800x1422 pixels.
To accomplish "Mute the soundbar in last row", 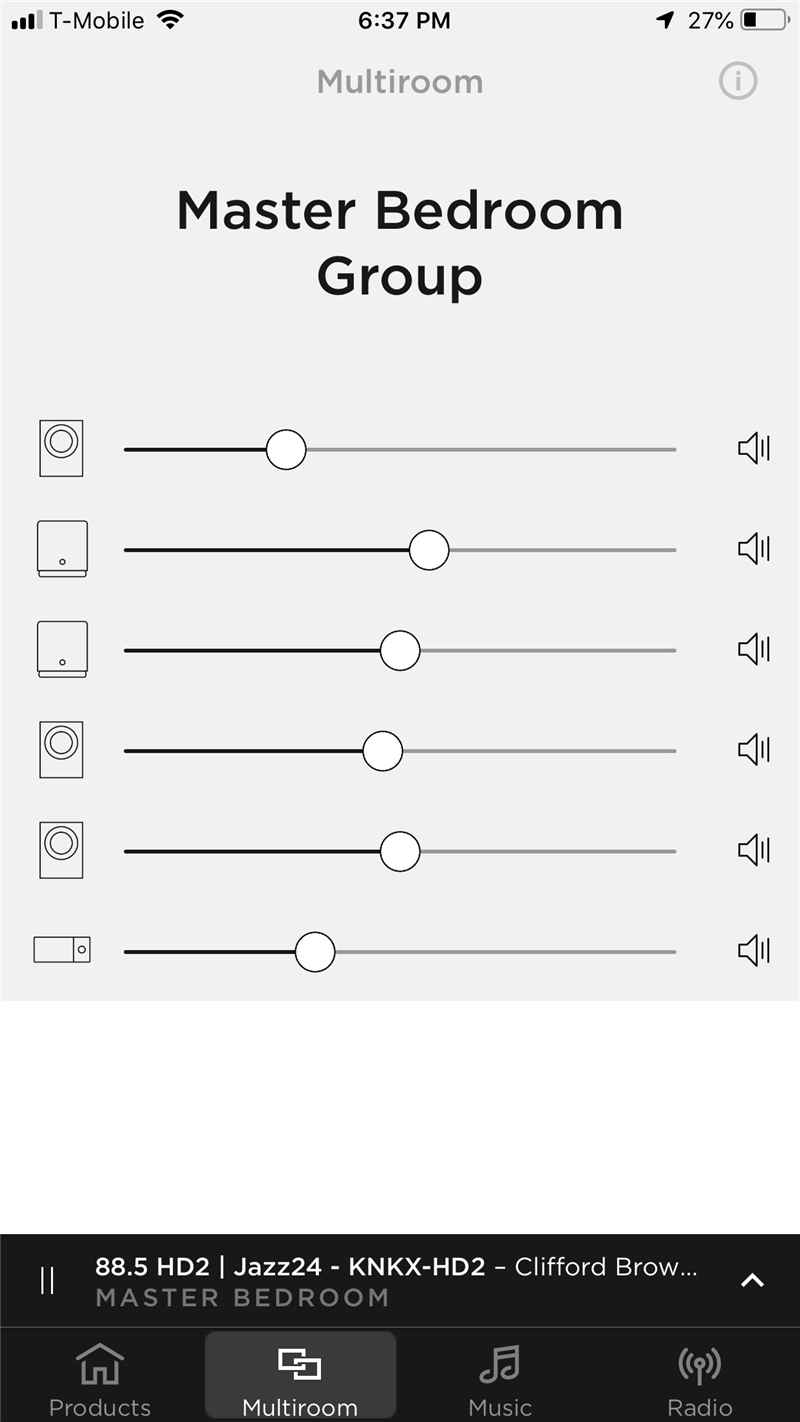I will point(753,950).
